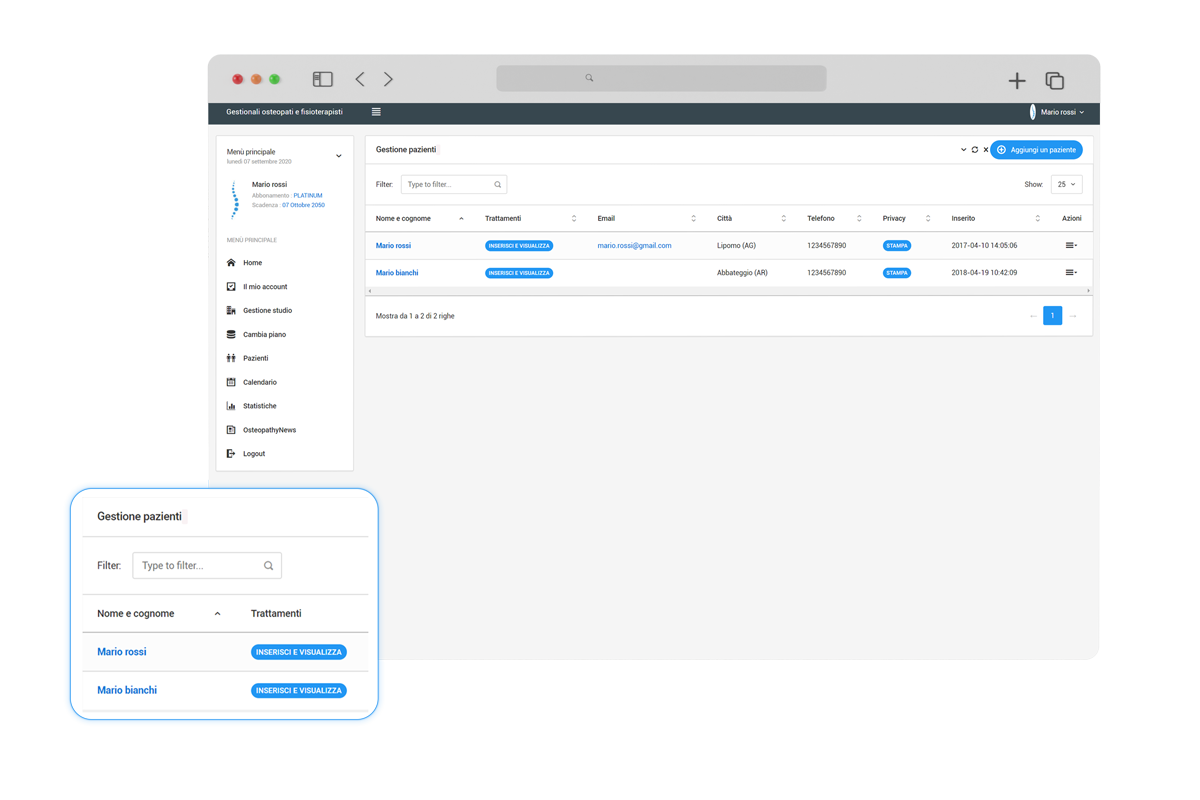The height and width of the screenshot is (800, 1200).
Task: Click the refresh icon in Gestione pazienti panel
Action: 975,150
